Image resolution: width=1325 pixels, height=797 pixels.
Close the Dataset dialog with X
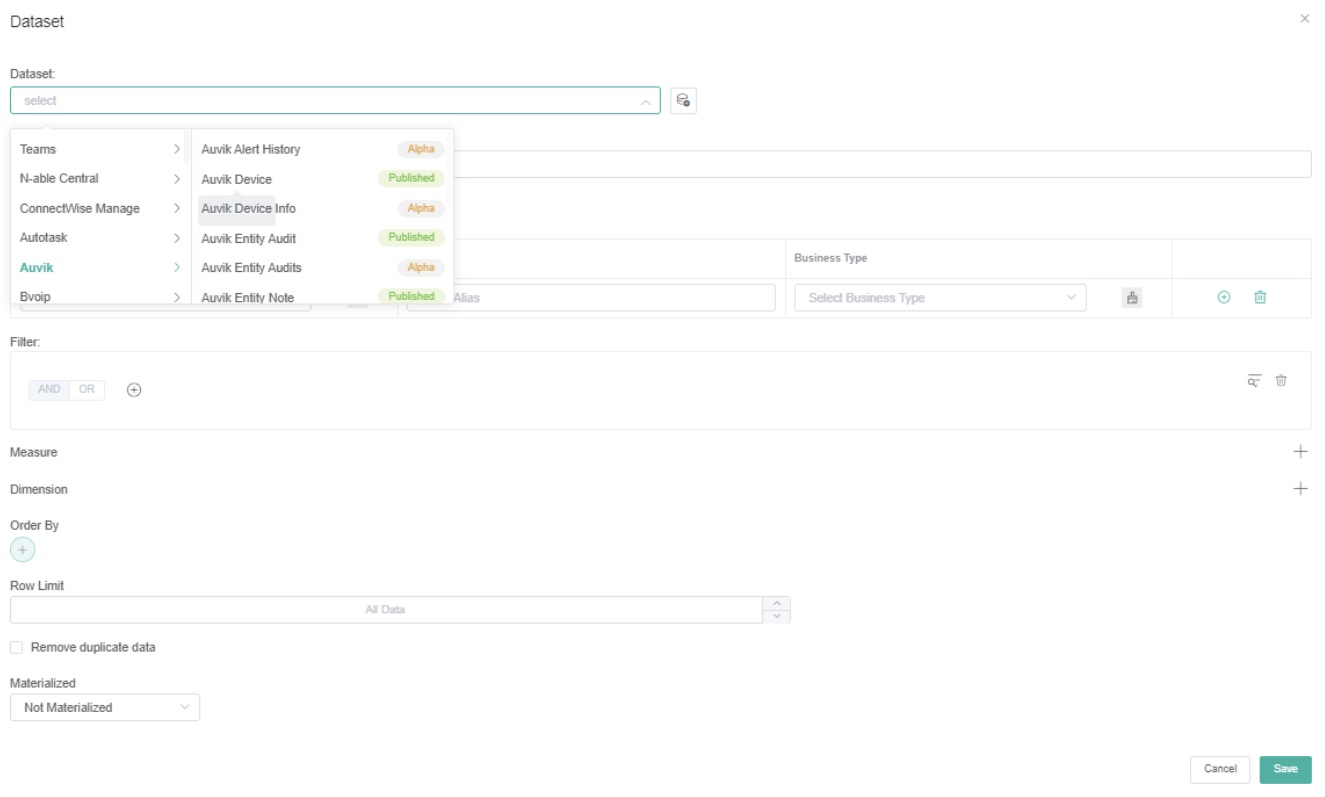1304,19
